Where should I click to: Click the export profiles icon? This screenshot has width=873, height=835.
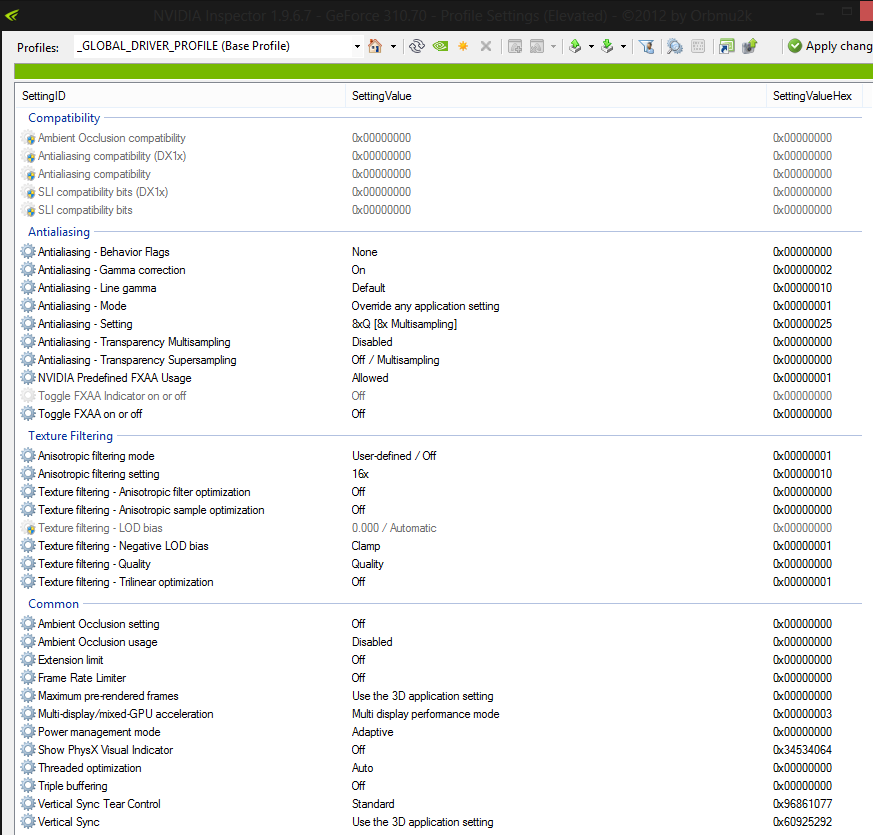pyautogui.click(x=575, y=46)
